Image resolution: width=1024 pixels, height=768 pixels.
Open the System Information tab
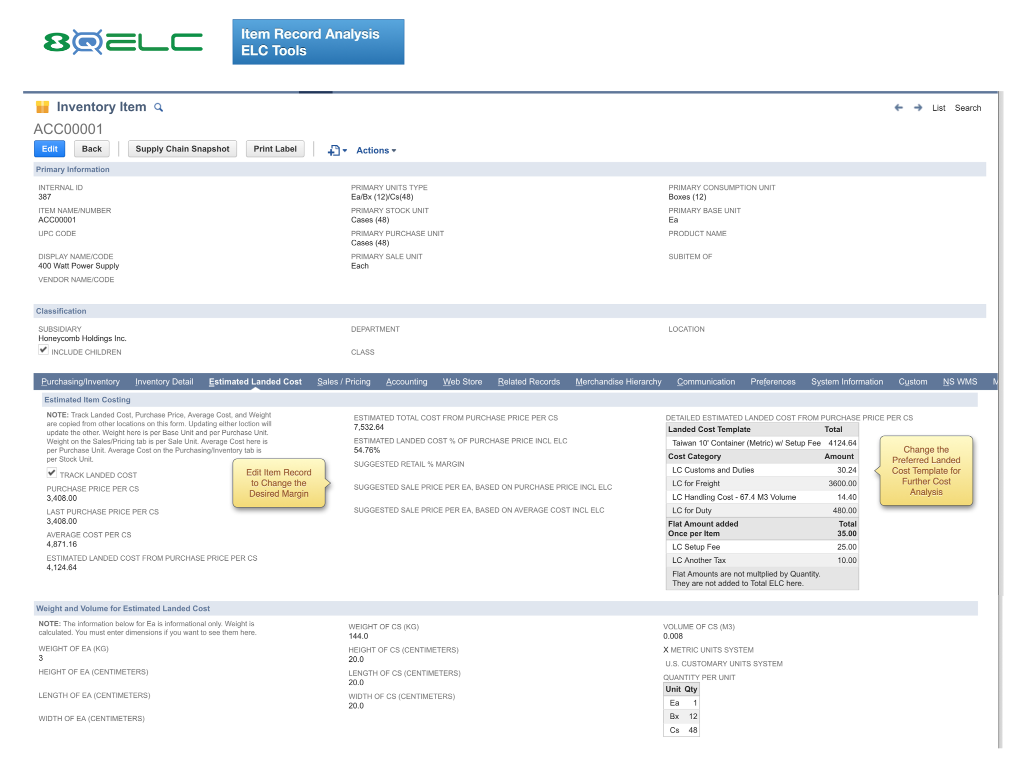click(846, 382)
